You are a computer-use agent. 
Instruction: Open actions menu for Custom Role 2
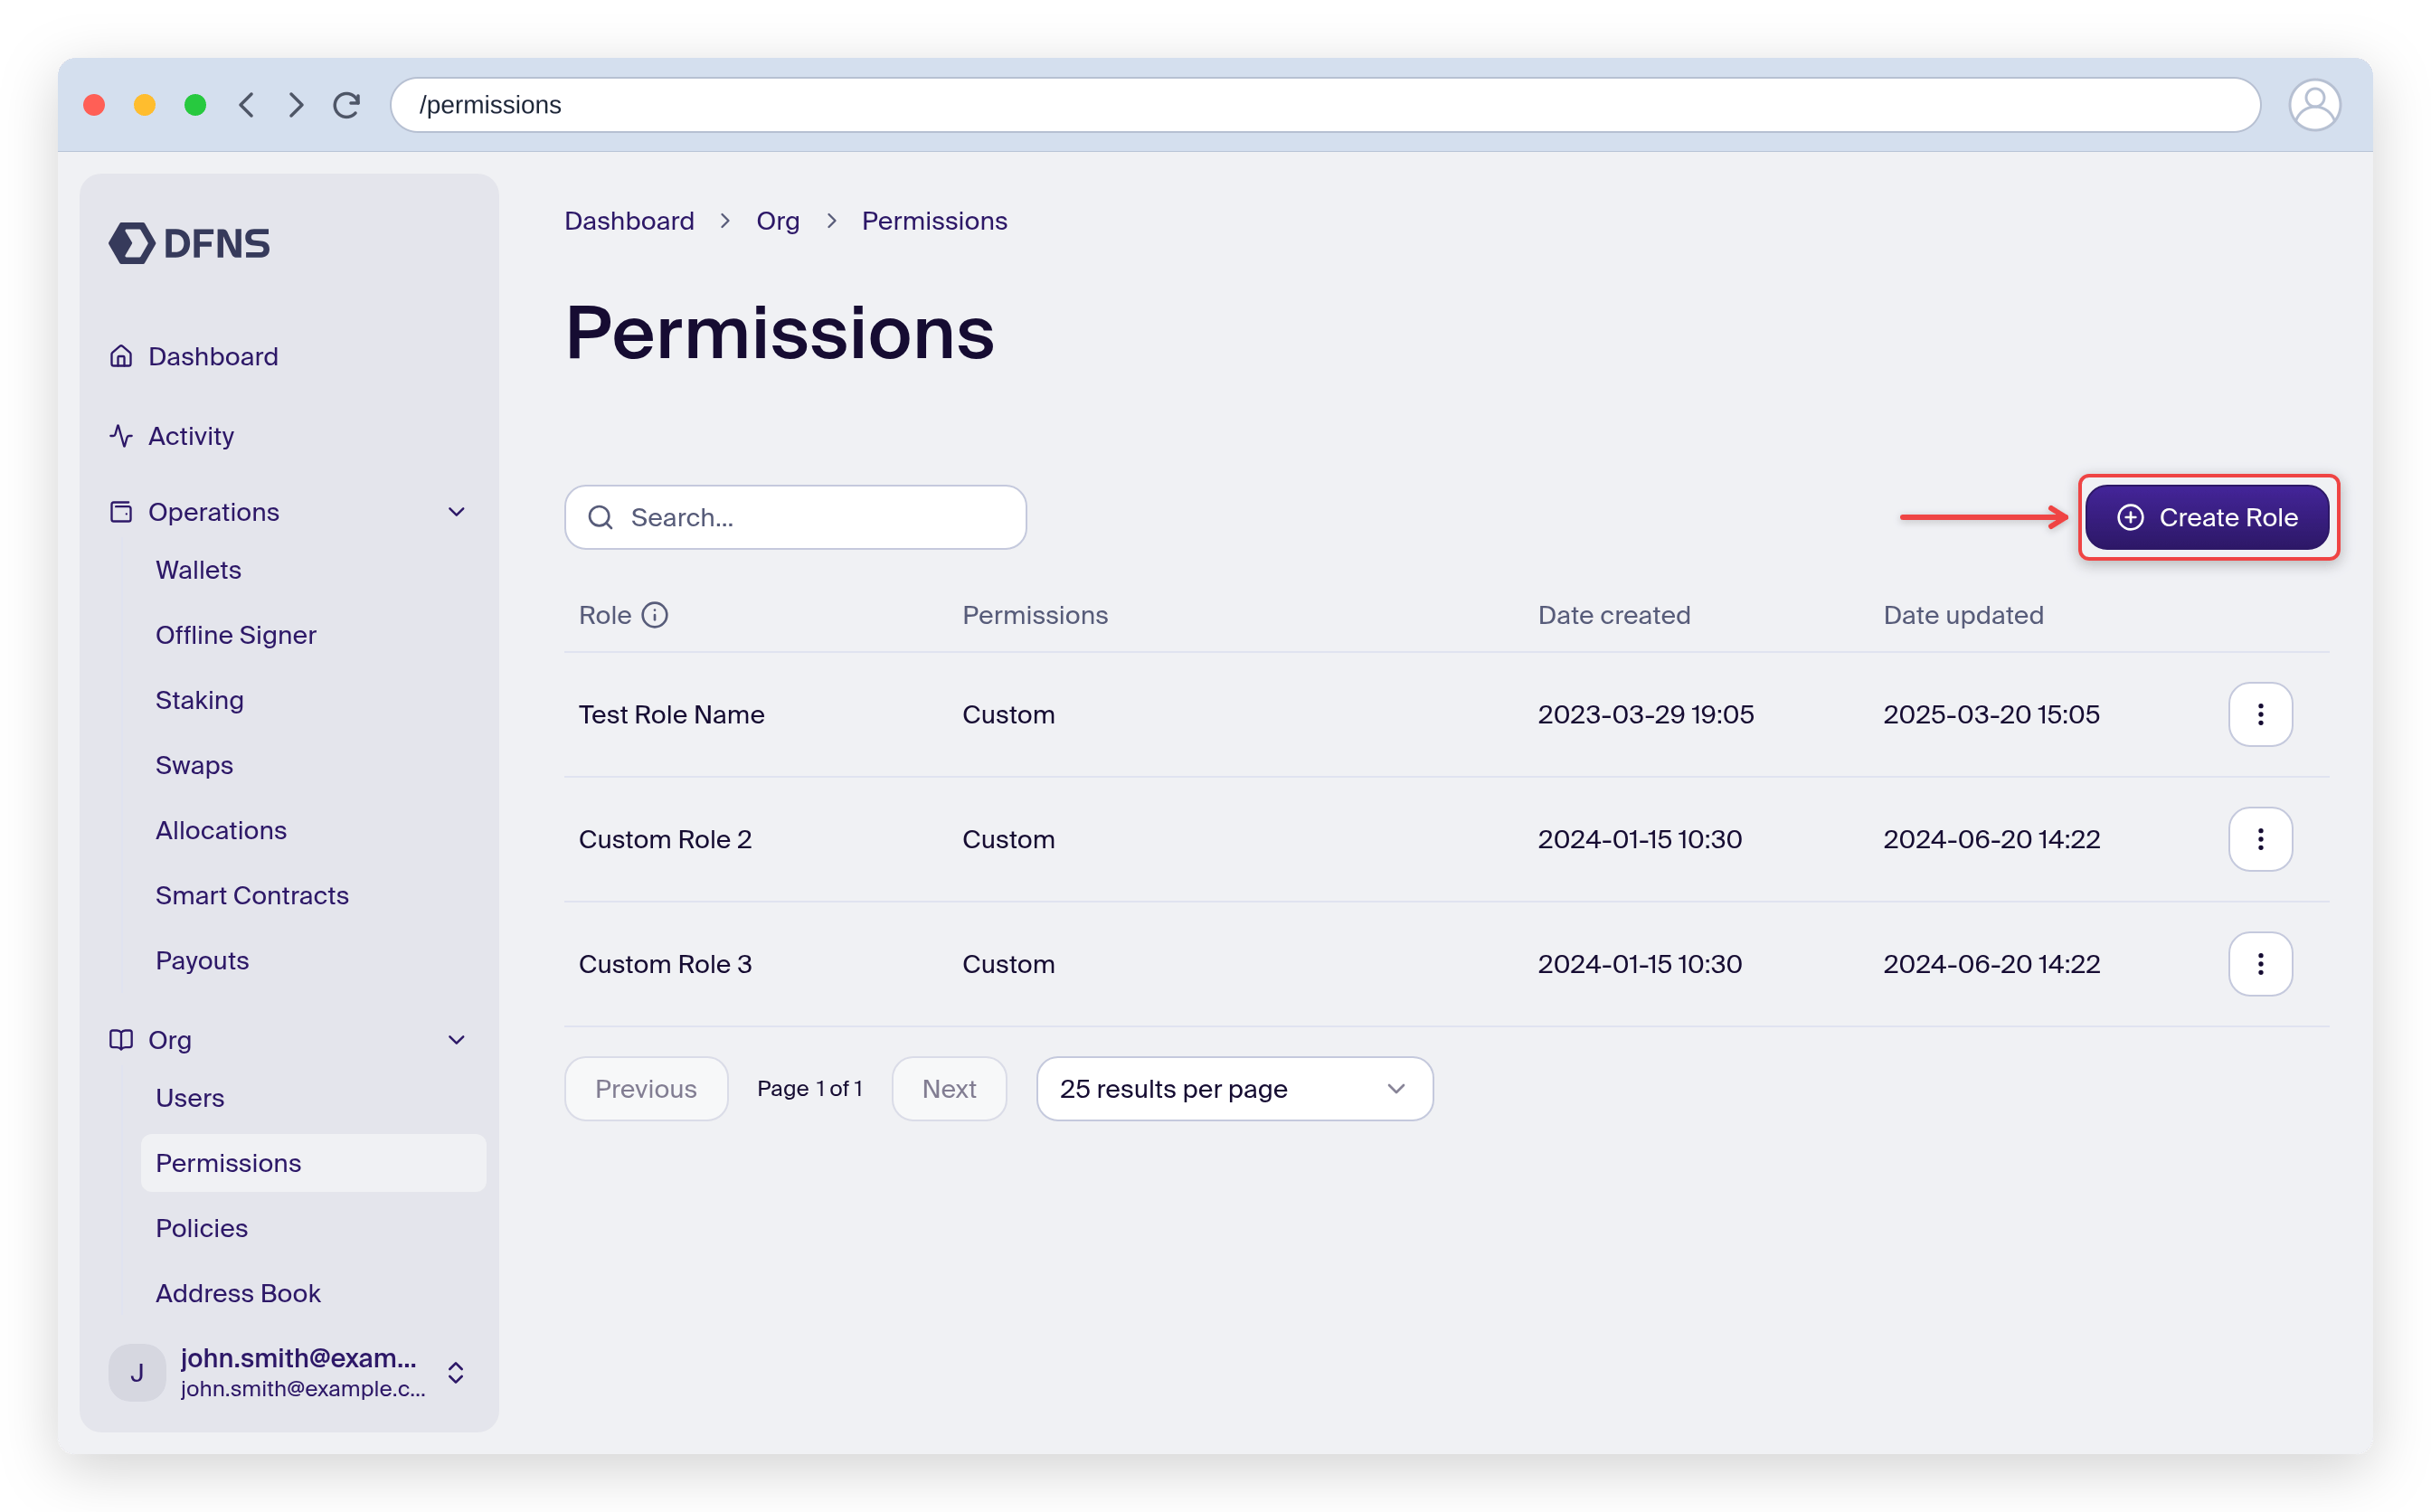[x=2260, y=839]
